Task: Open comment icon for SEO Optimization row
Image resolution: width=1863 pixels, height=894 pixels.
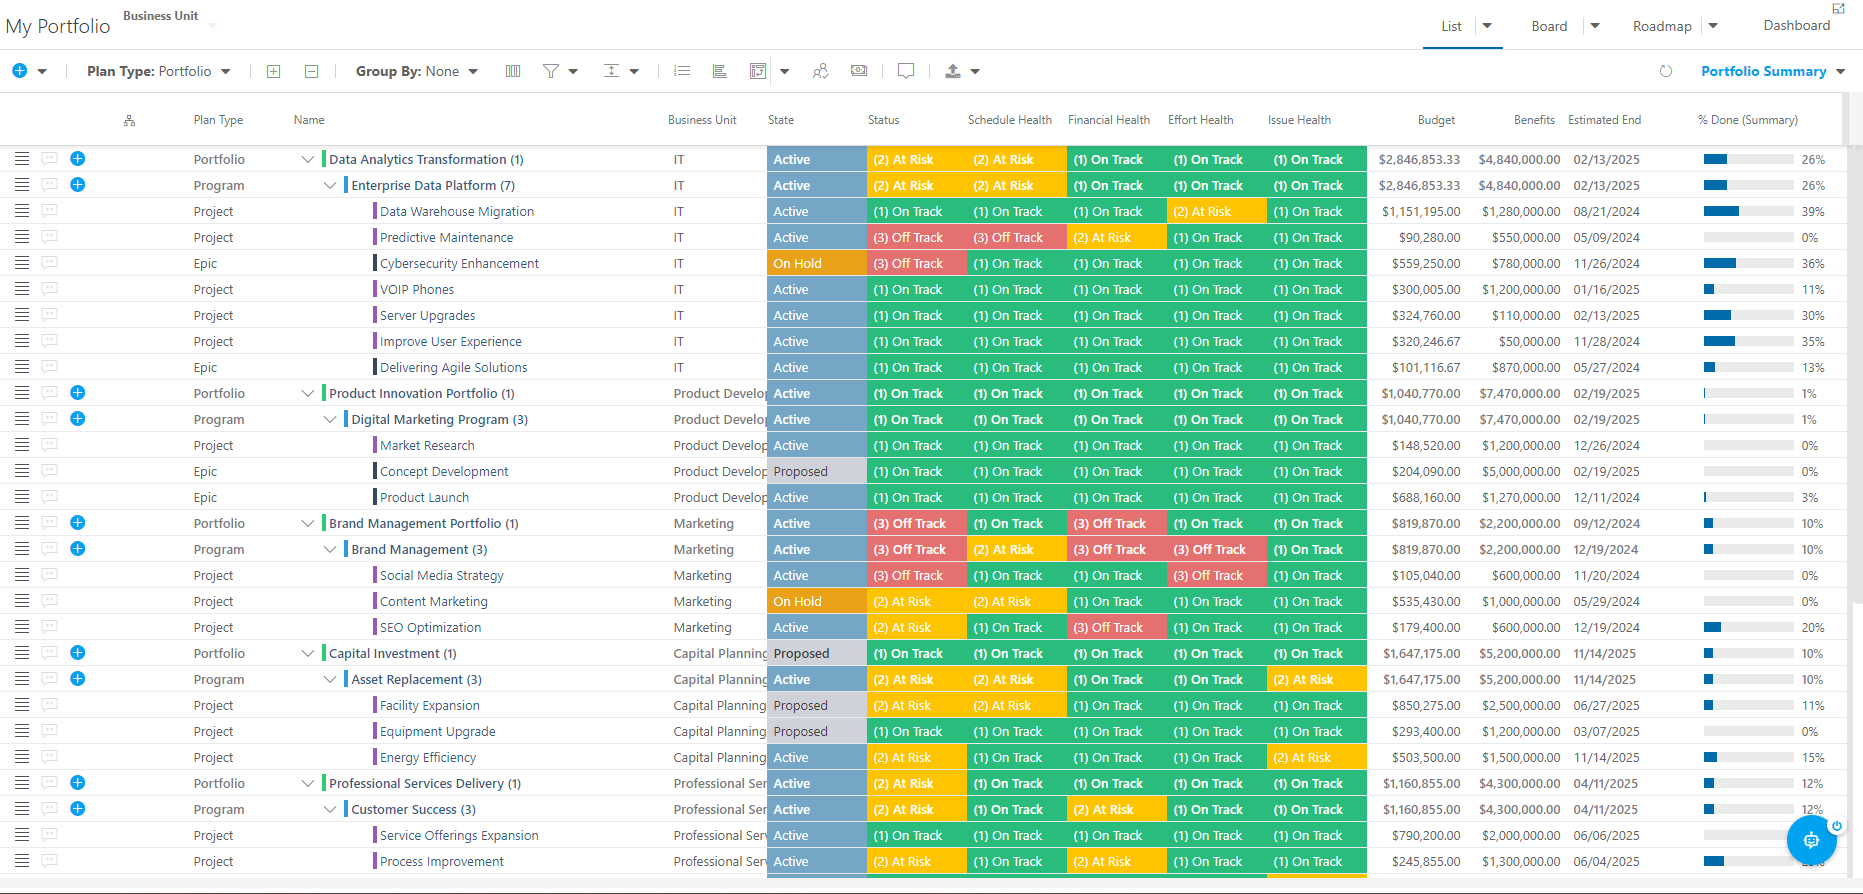Action: (49, 627)
